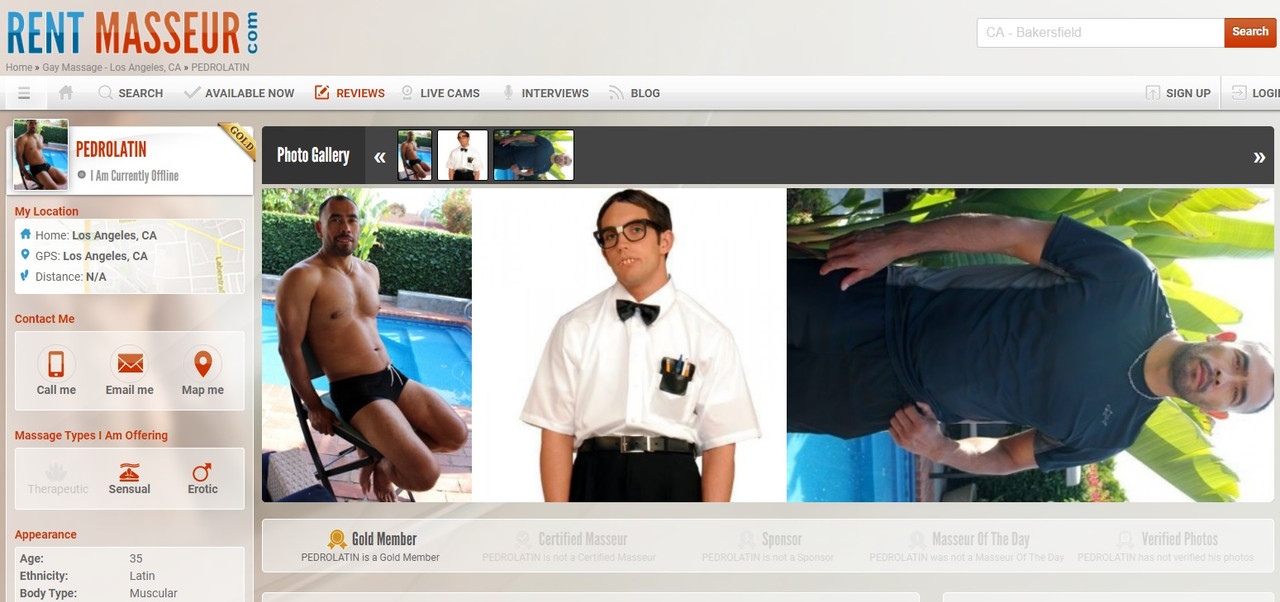Viewport: 1280px width, 602px height.
Task: Open the Interviews nav item
Action: [545, 93]
